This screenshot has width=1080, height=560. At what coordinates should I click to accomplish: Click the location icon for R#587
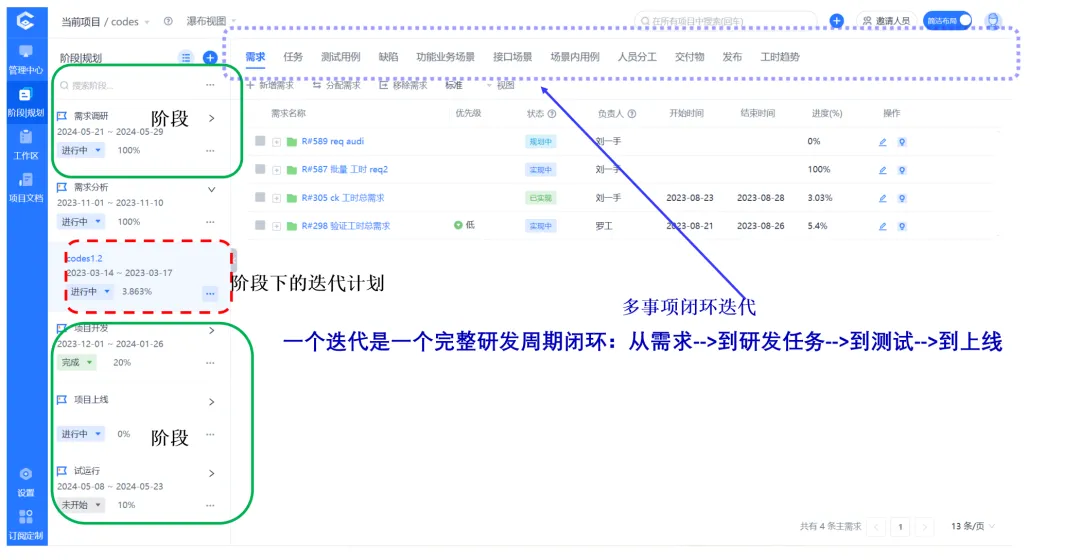(902, 170)
